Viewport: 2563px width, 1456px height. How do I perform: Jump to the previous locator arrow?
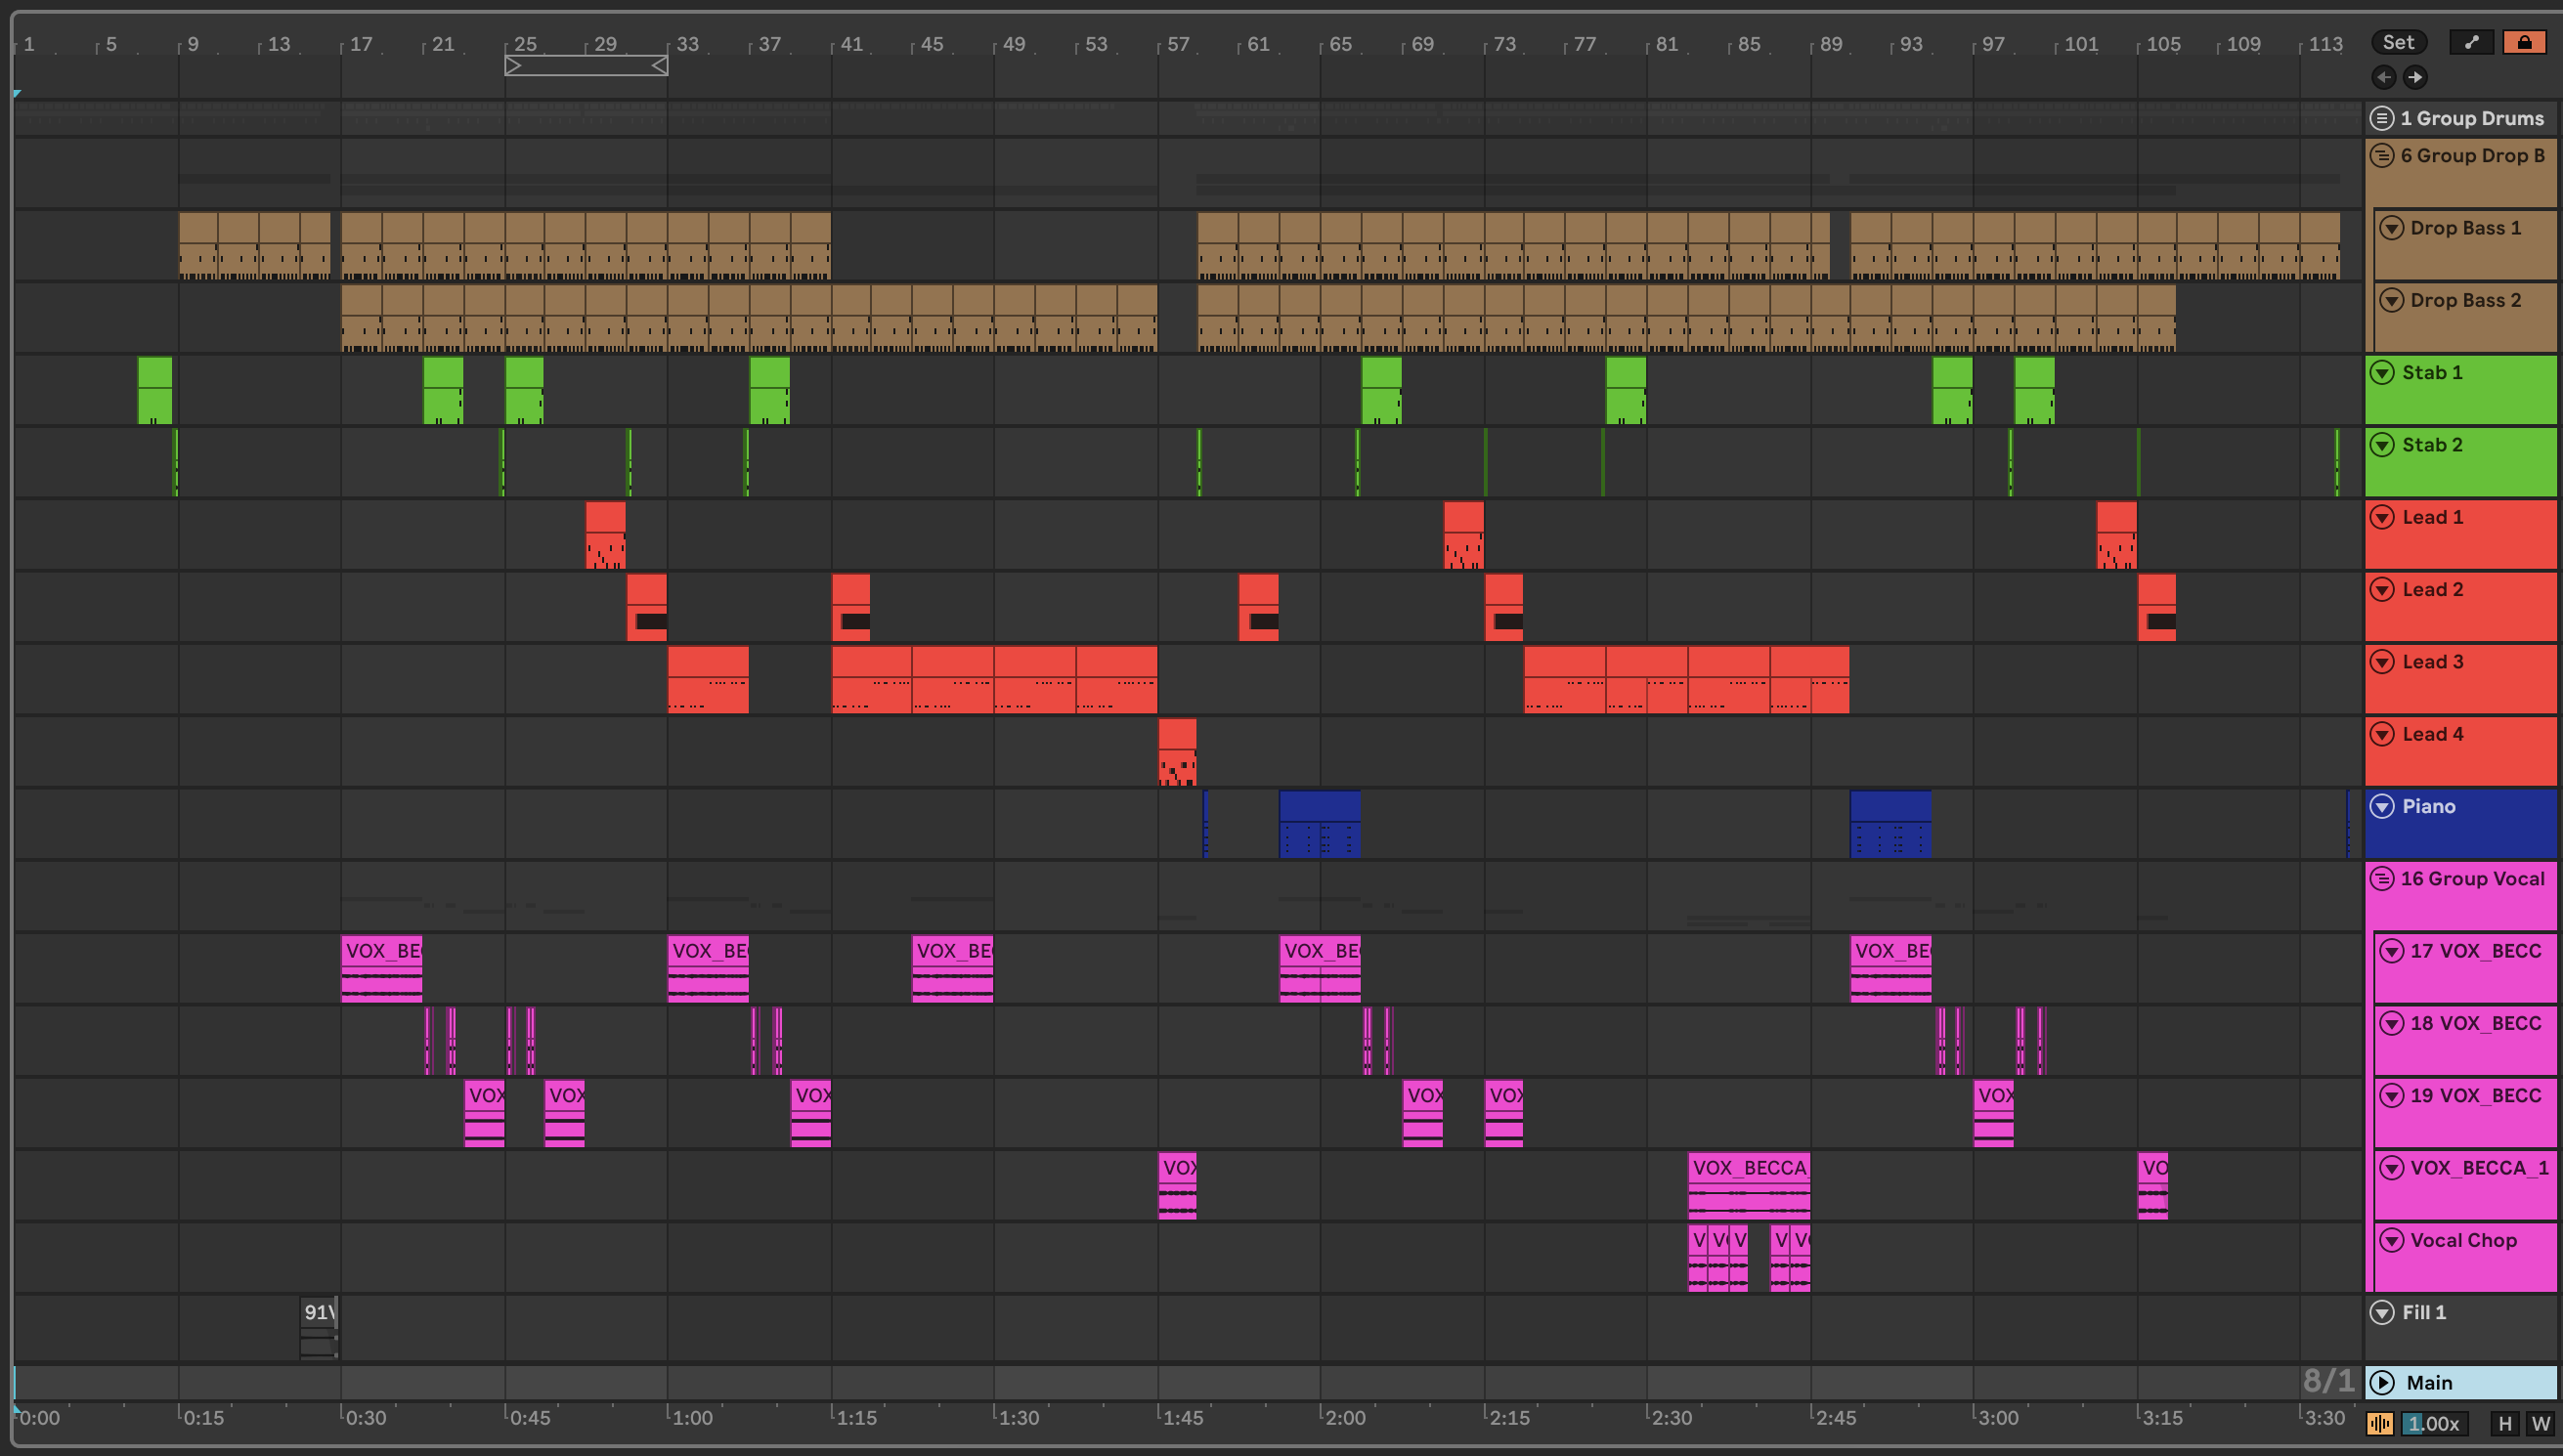pos(2383,77)
